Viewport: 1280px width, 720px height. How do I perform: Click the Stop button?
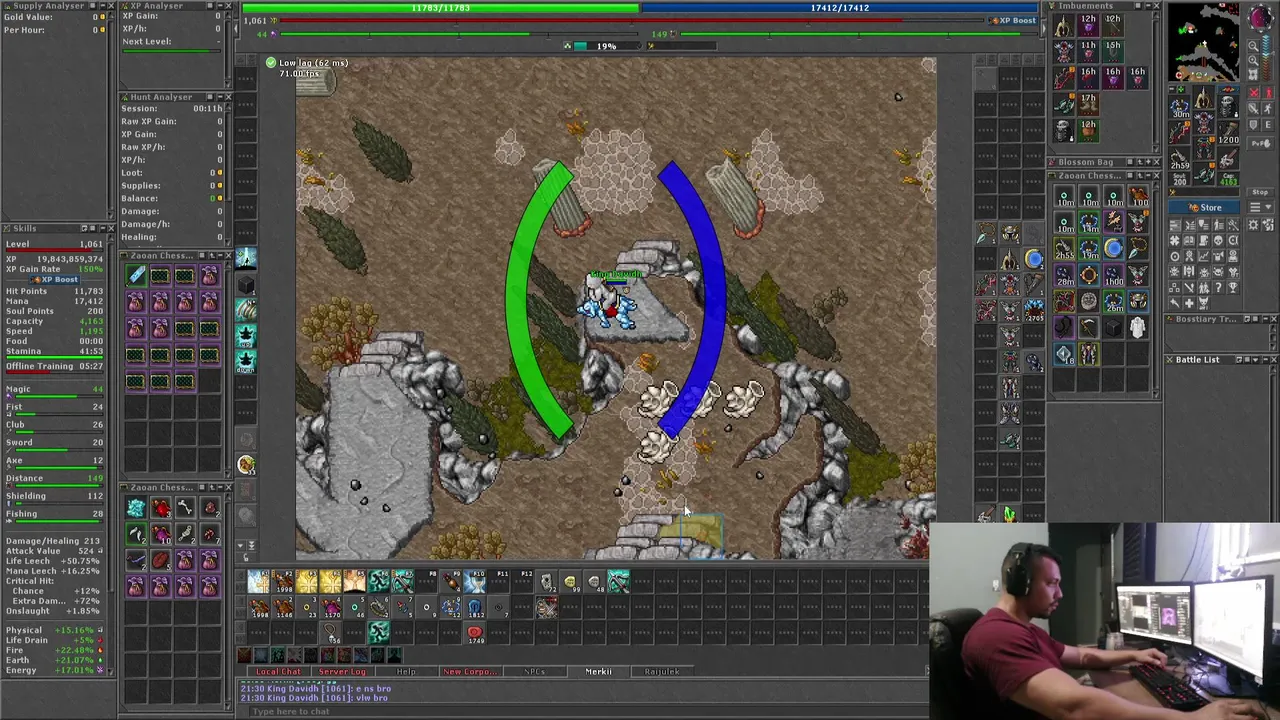1260,192
